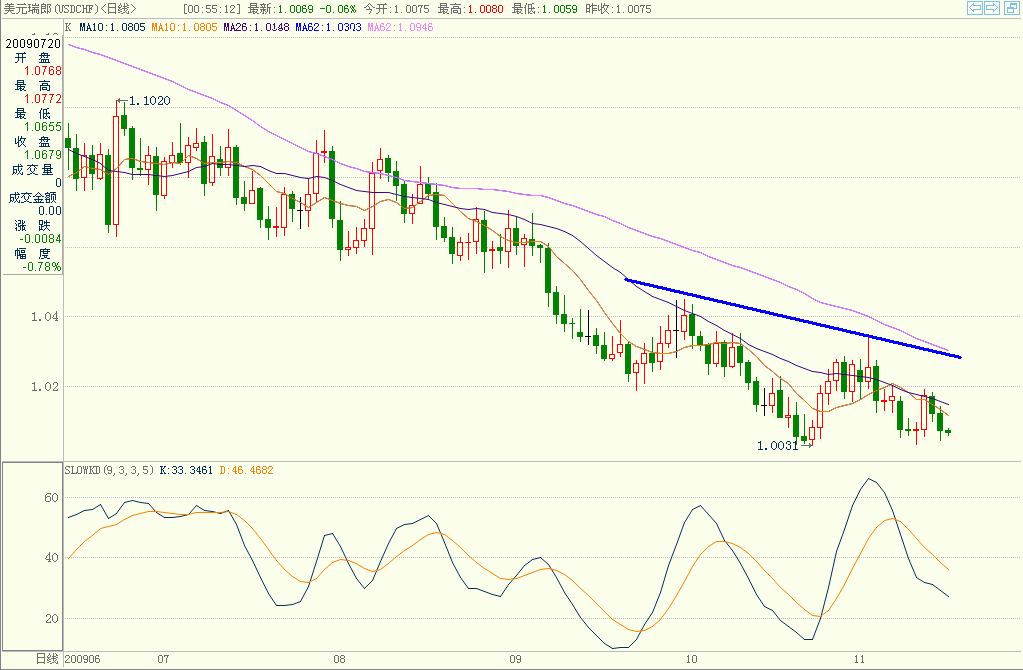This screenshot has width=1023, height=670.
Task: Click the K indicator label
Action: pyautogui.click(x=69, y=27)
